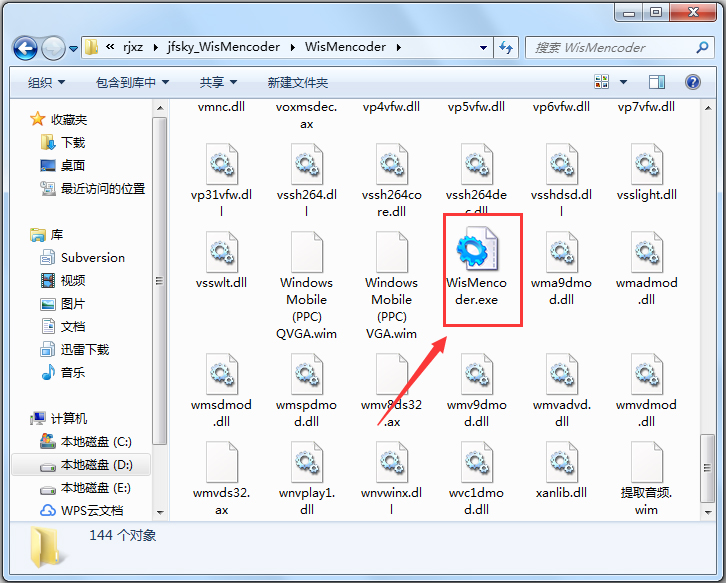
Task: Select the wnvplay1.dll file icon
Action: 307,462
